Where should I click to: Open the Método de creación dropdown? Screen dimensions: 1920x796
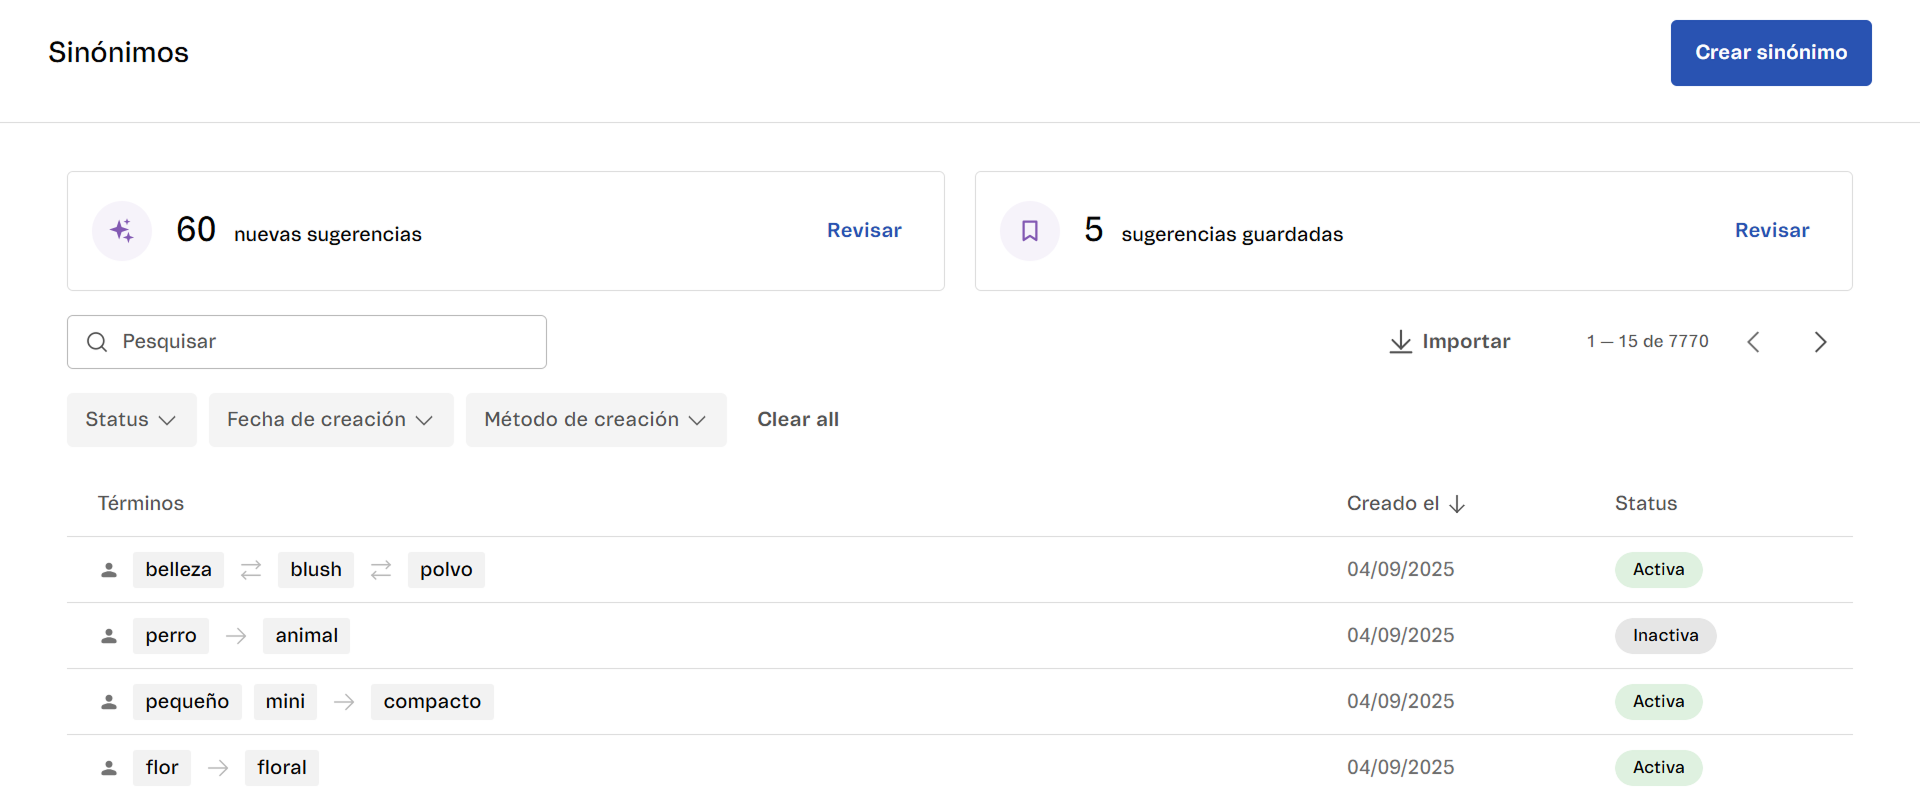click(595, 420)
